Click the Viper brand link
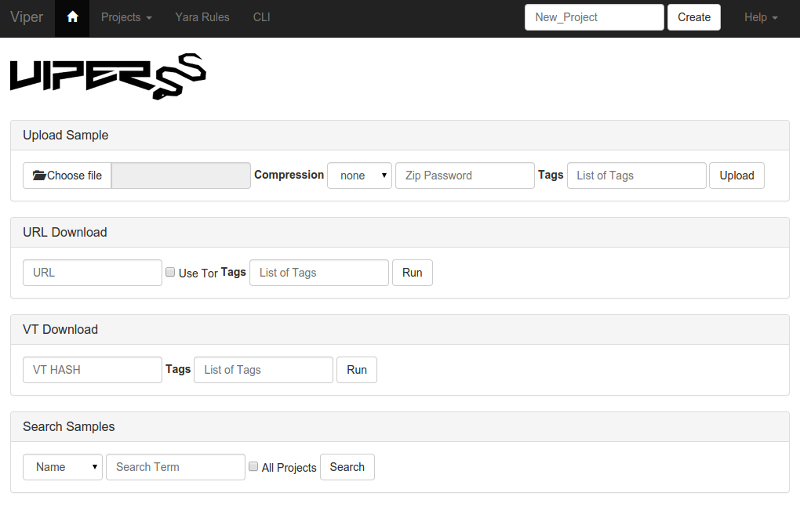This screenshot has width=800, height=507. (x=27, y=17)
